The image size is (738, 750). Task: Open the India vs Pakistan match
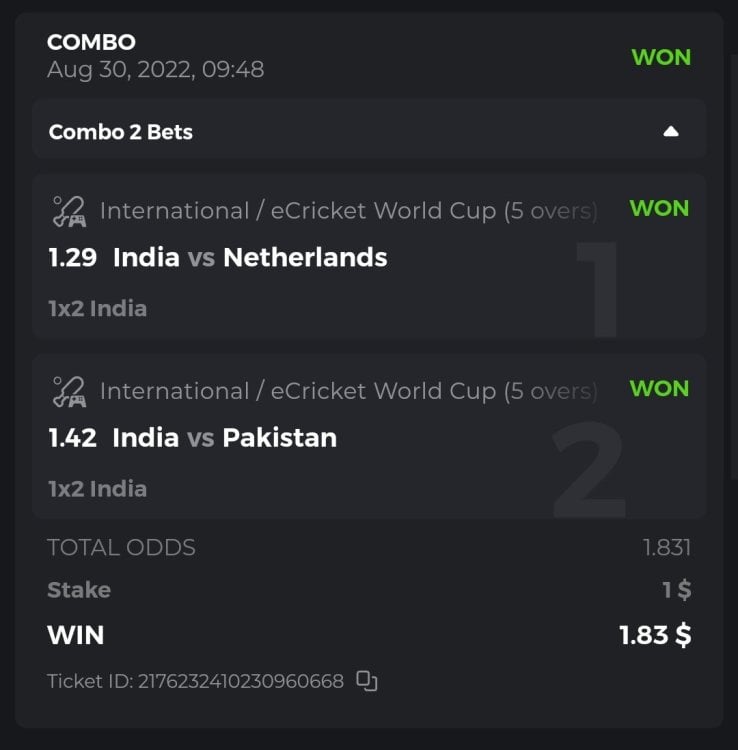[x=225, y=438]
